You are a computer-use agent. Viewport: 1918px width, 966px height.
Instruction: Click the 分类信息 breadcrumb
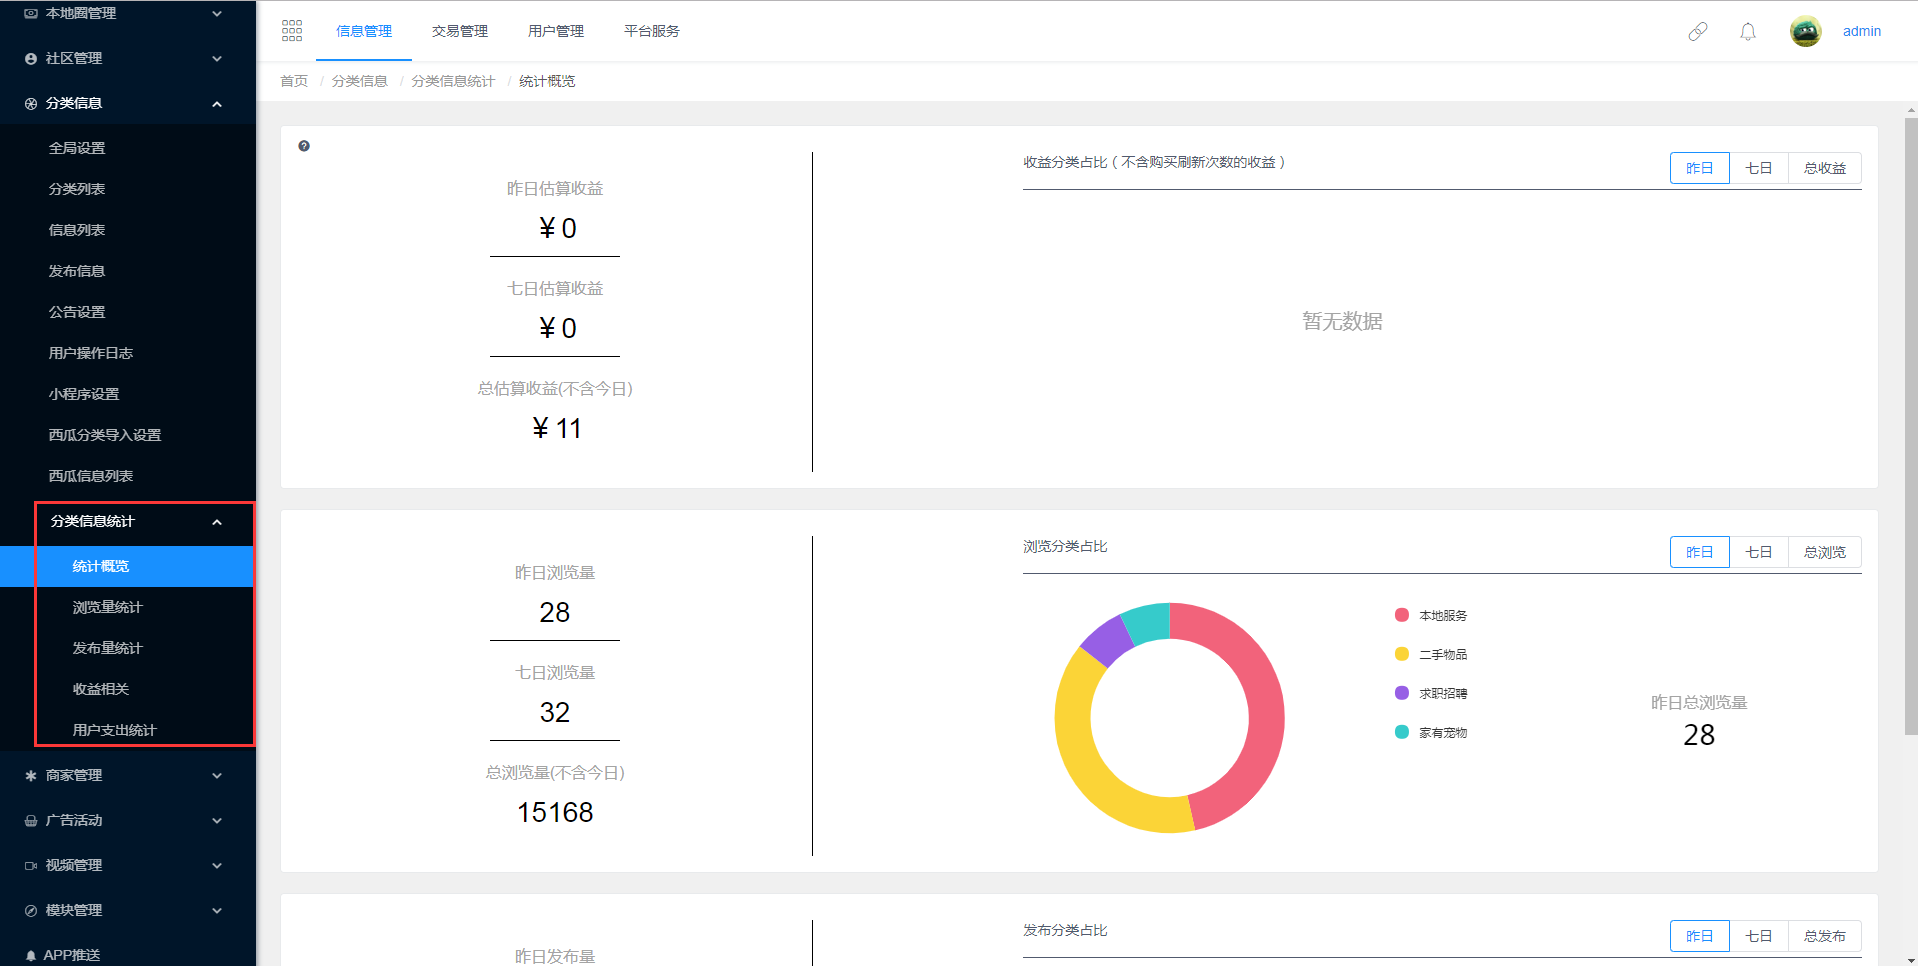[x=360, y=81]
